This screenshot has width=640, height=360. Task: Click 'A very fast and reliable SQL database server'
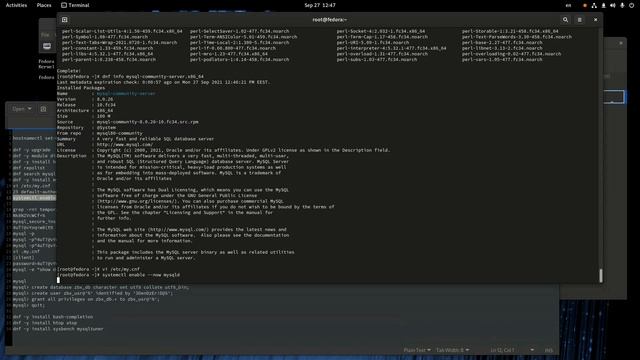pos(155,139)
